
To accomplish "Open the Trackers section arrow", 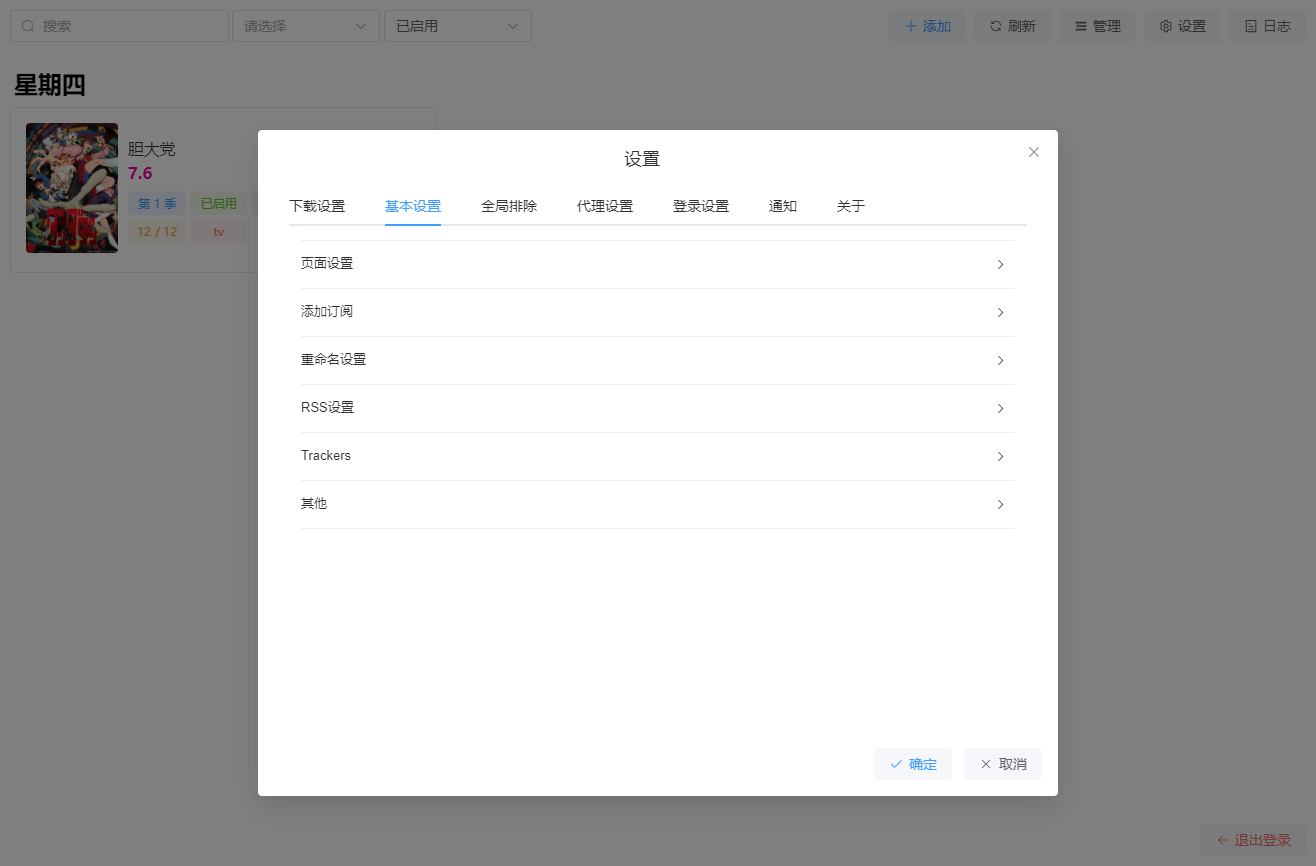I will point(1000,457).
